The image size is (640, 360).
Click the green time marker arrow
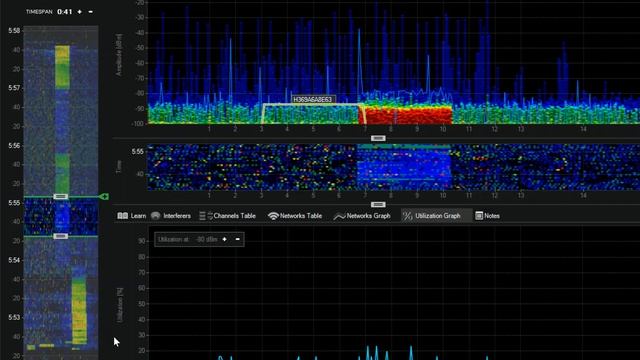104,197
